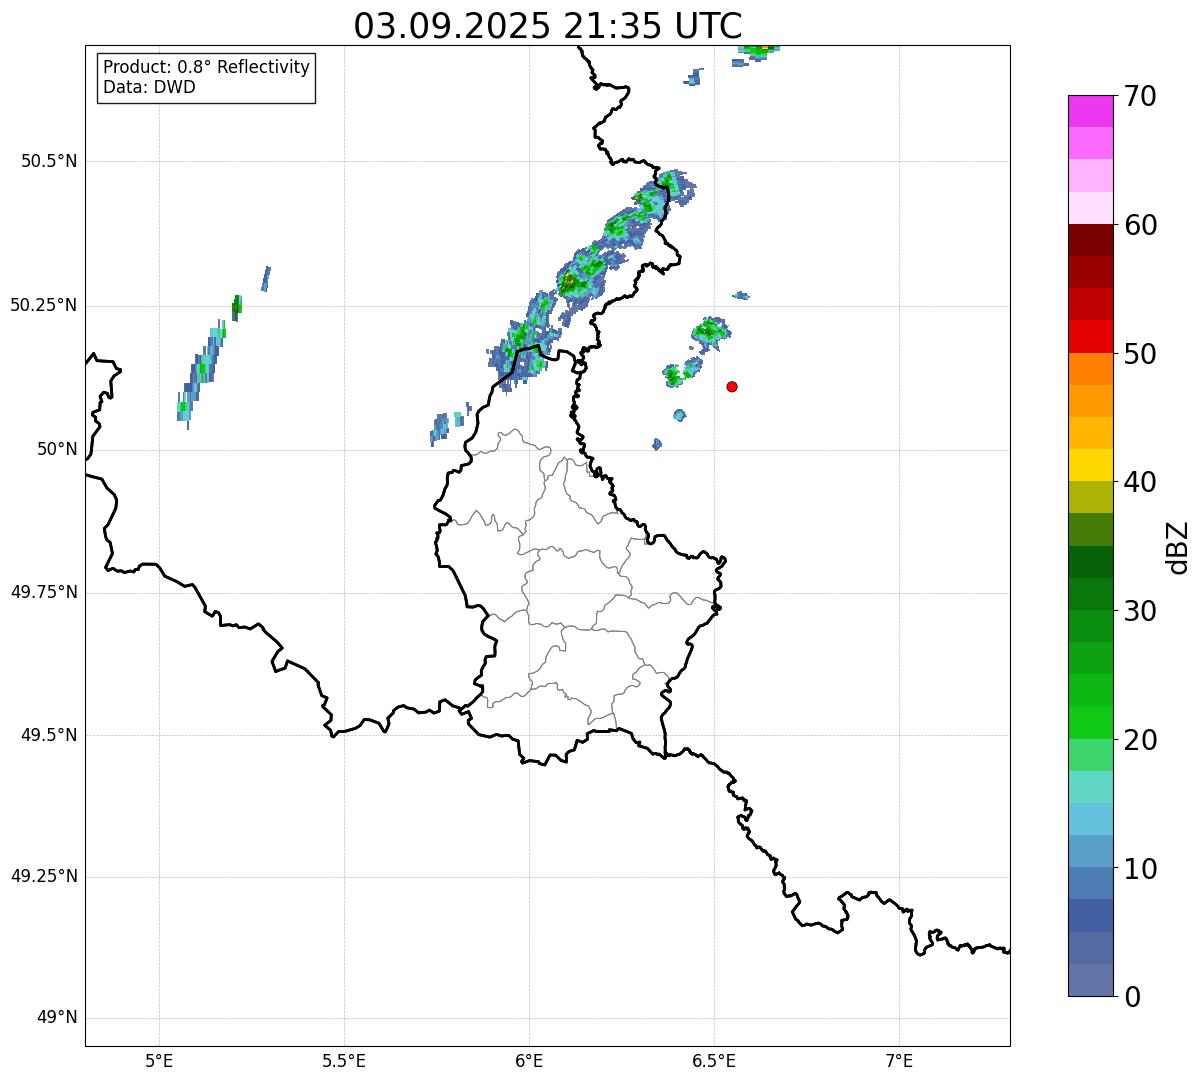Click the 6°E longitude label
The width and height of the screenshot is (1202, 1081).
pyautogui.click(x=529, y=1060)
